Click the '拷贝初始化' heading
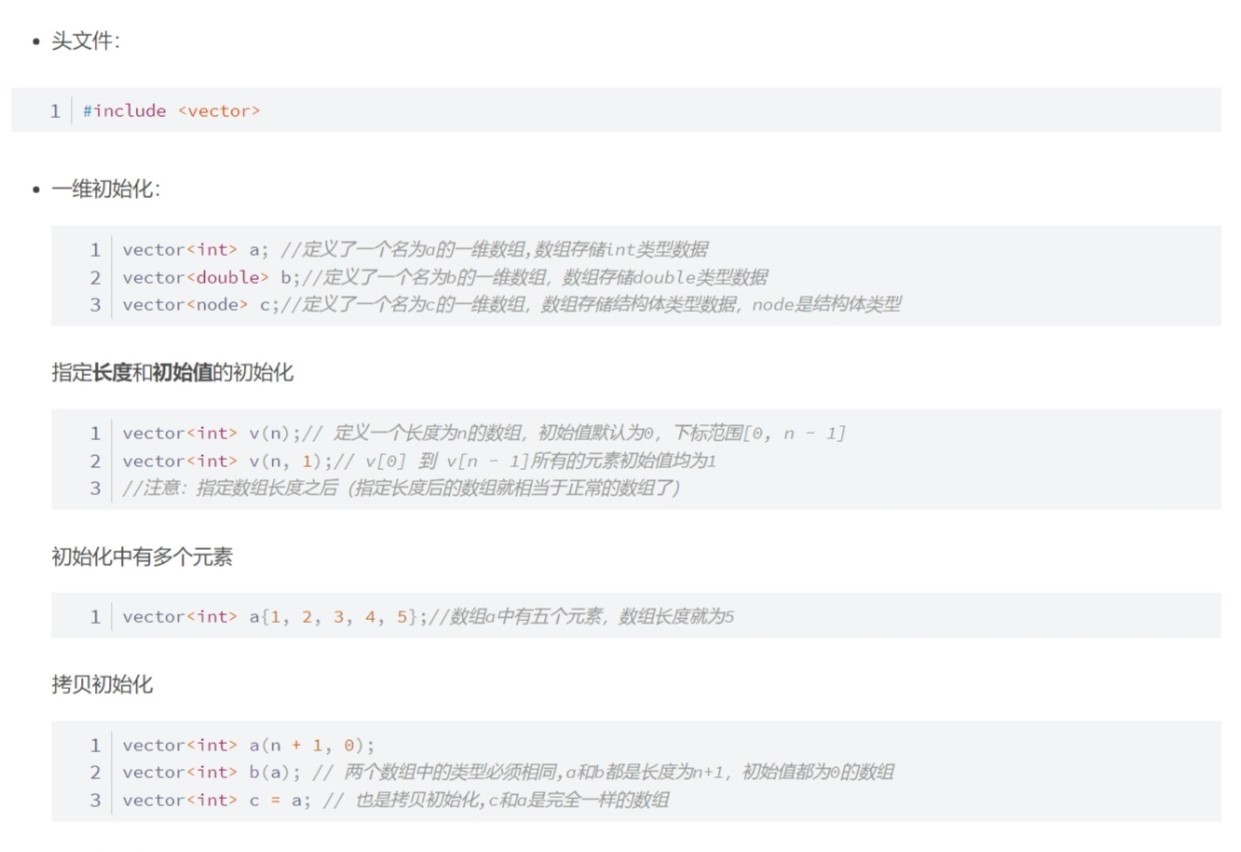This screenshot has width=1241, height=852. tap(101, 685)
